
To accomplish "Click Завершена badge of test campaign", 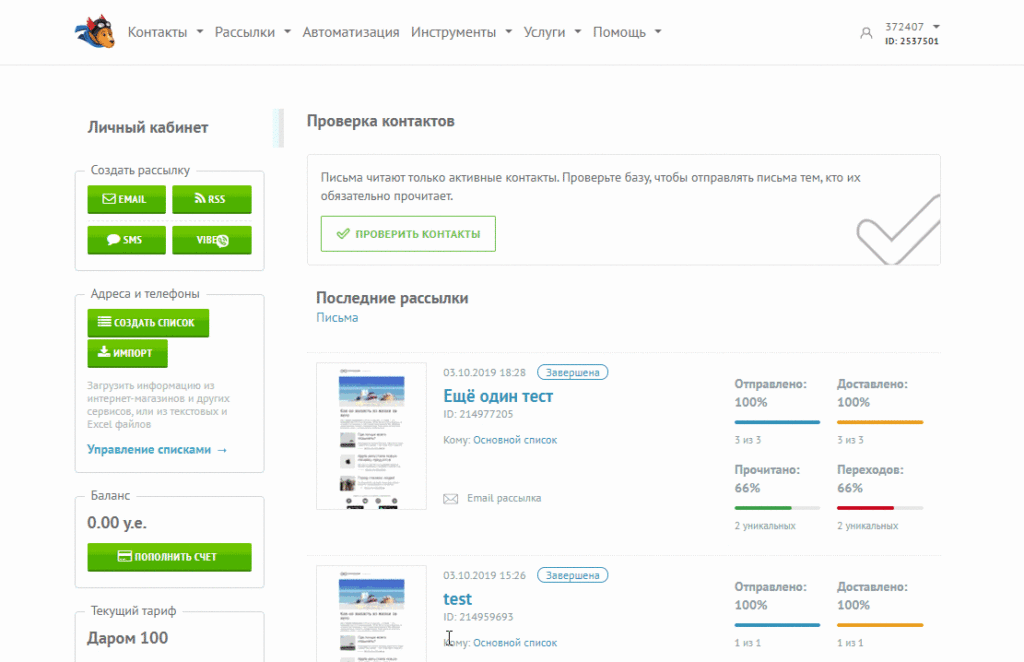I will (572, 575).
